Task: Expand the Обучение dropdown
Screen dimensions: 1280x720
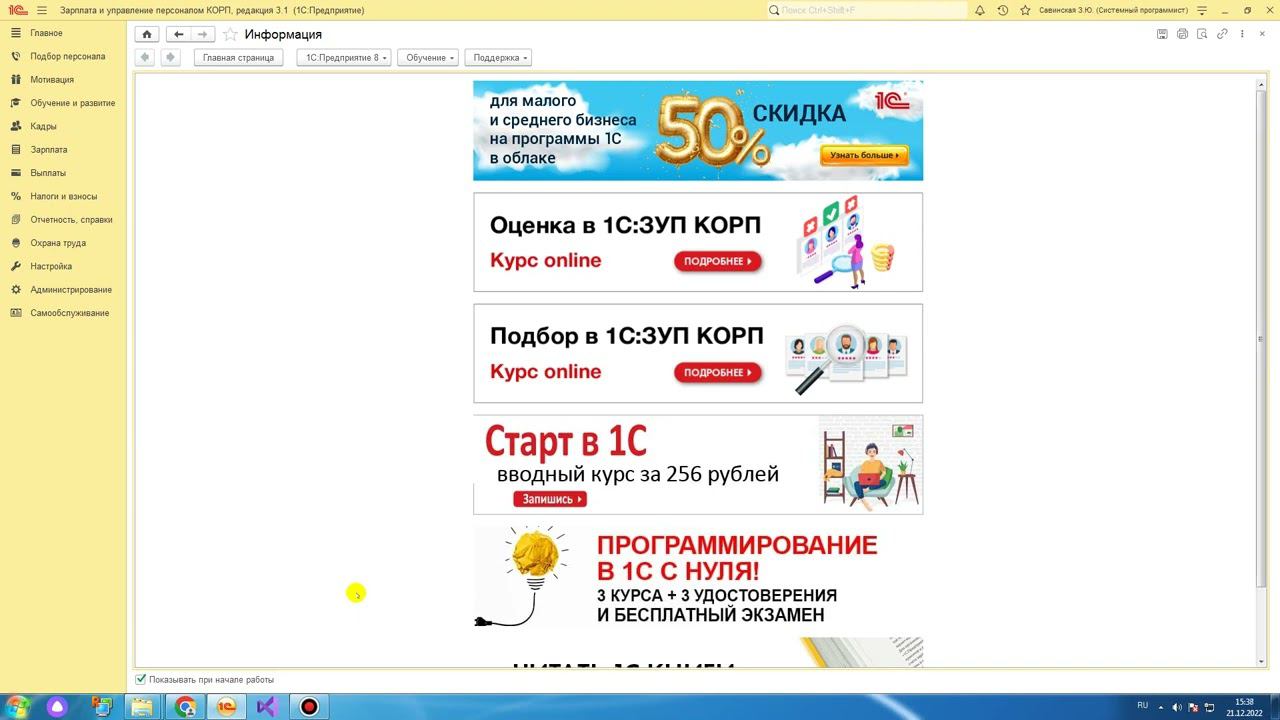Action: pos(428,58)
